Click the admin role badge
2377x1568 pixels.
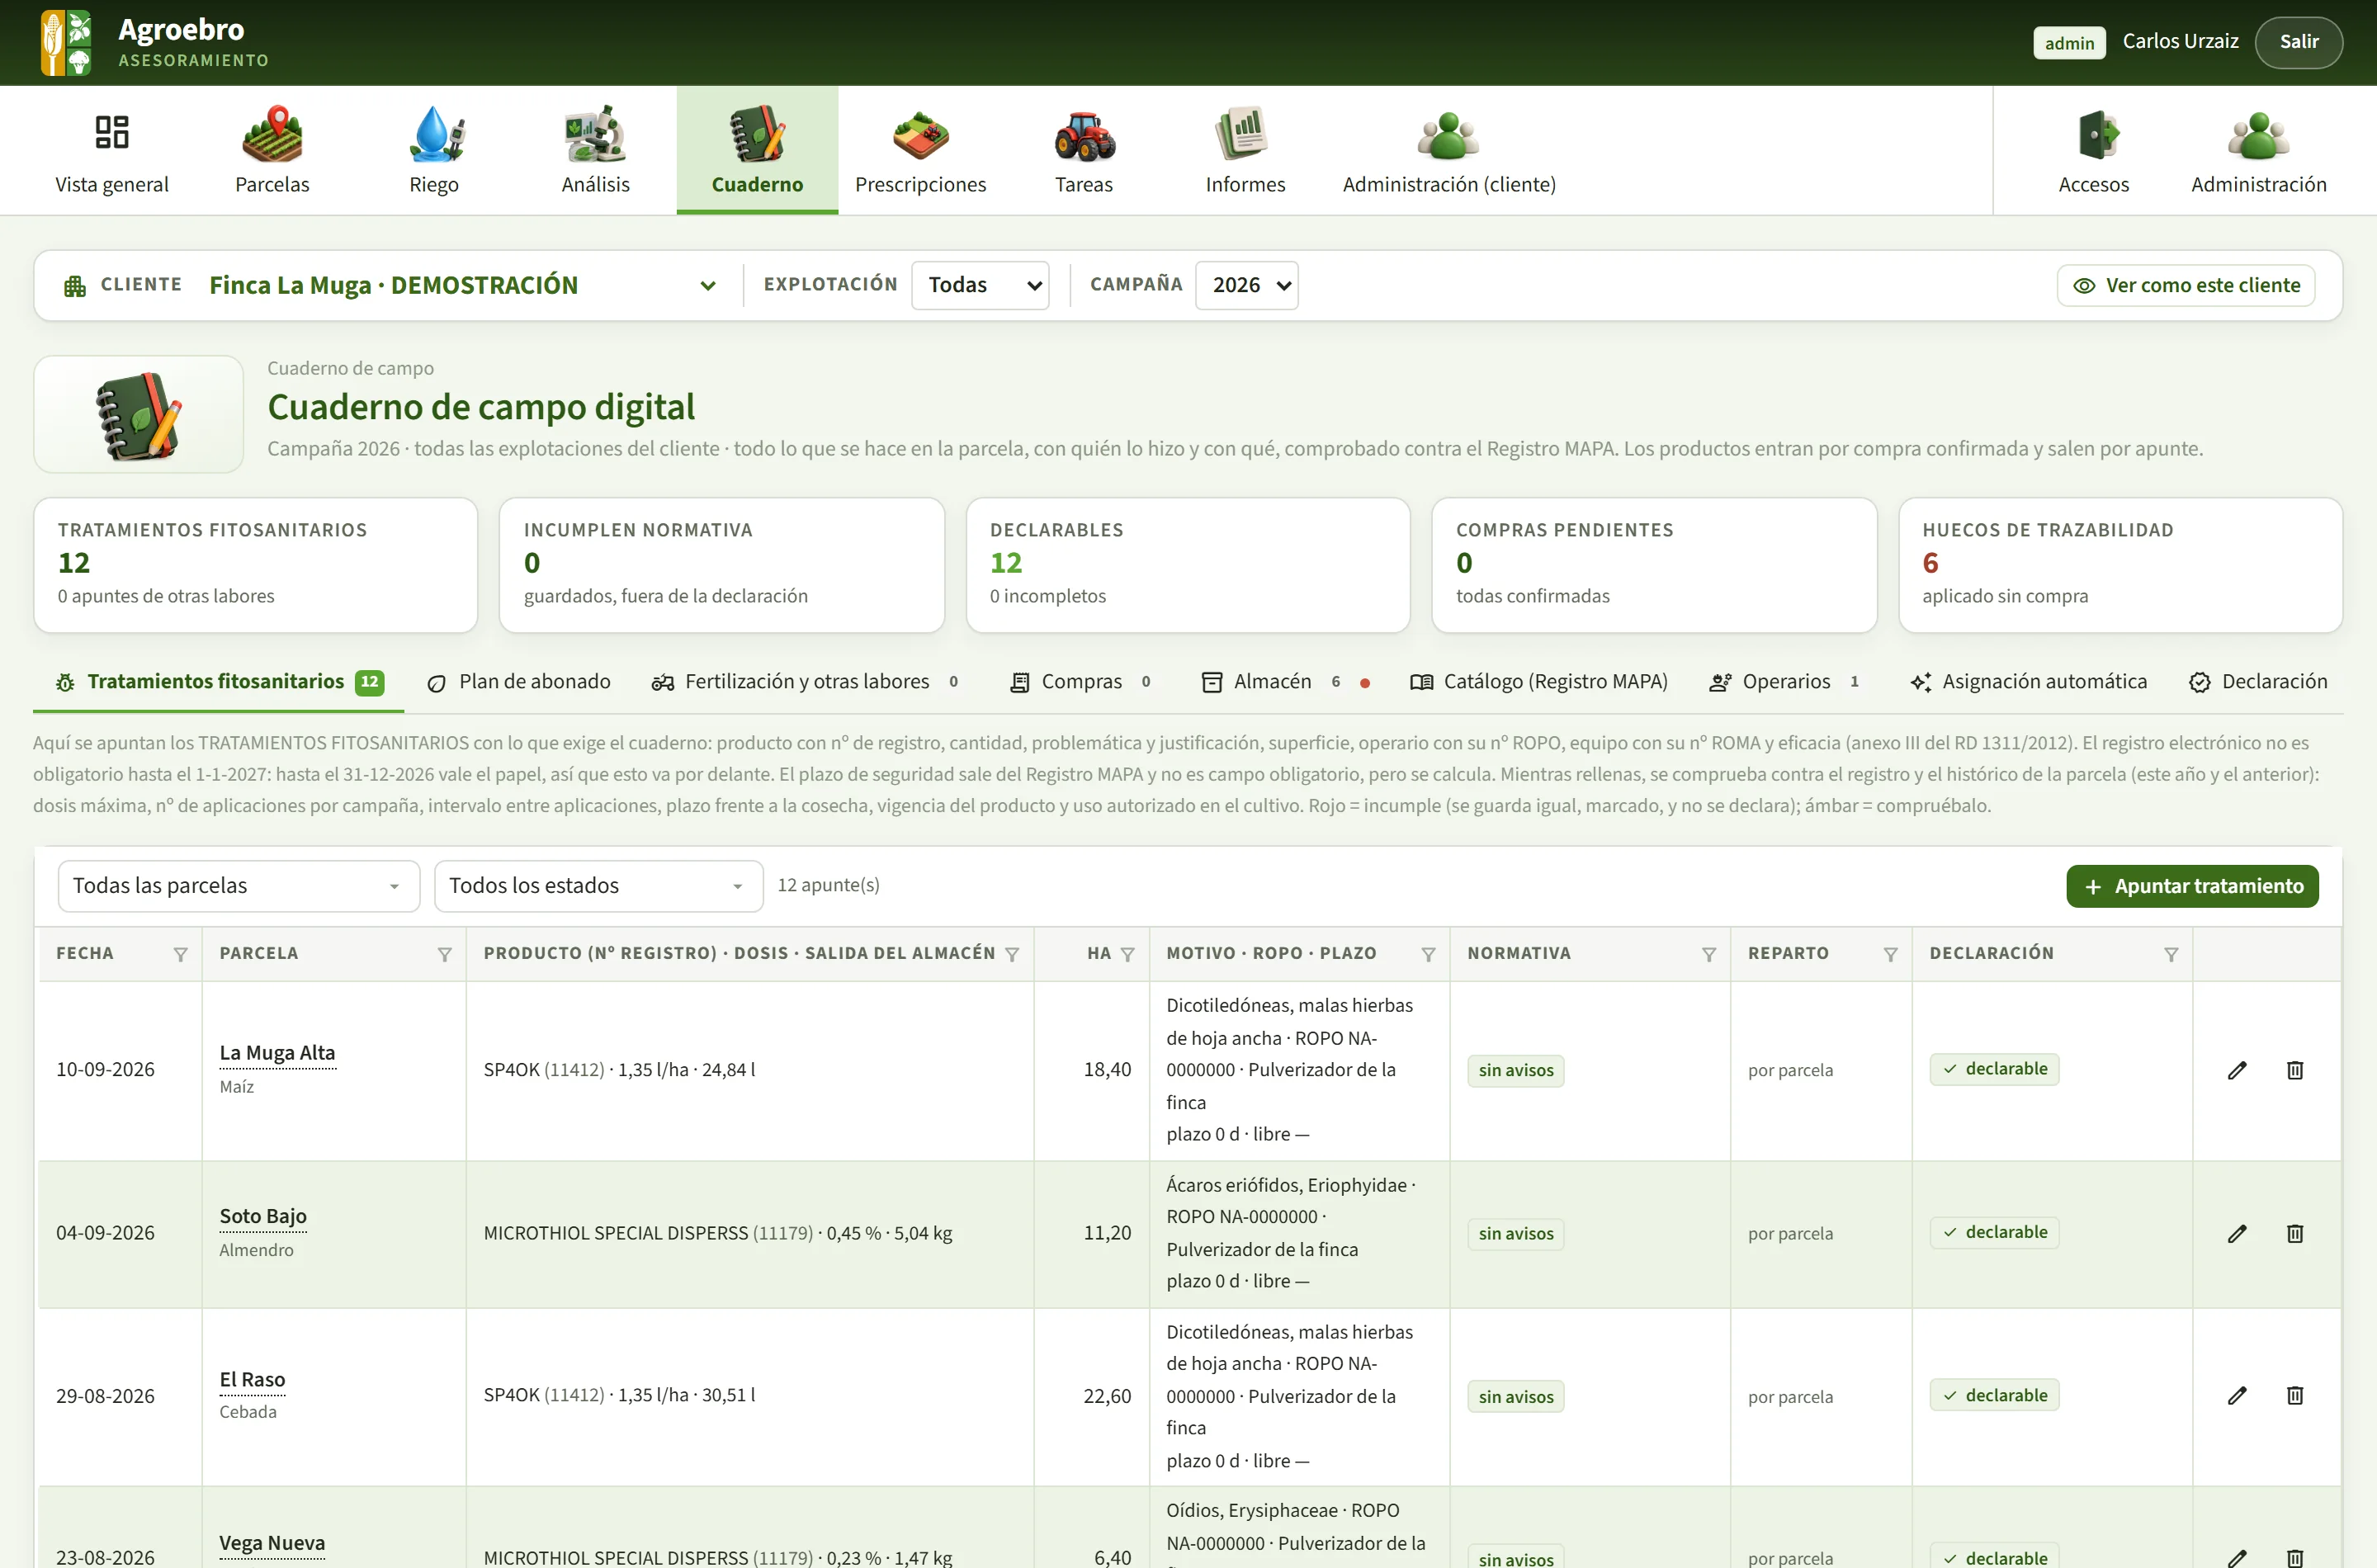point(2069,43)
